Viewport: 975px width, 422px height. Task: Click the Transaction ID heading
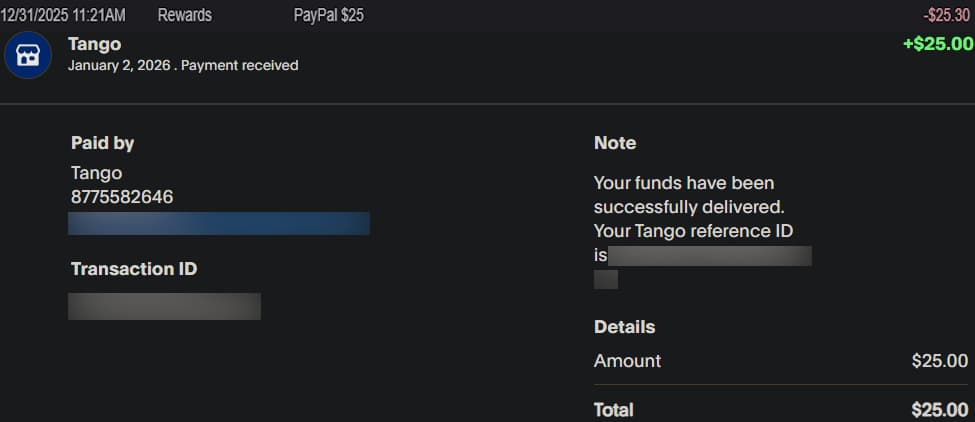coord(134,269)
